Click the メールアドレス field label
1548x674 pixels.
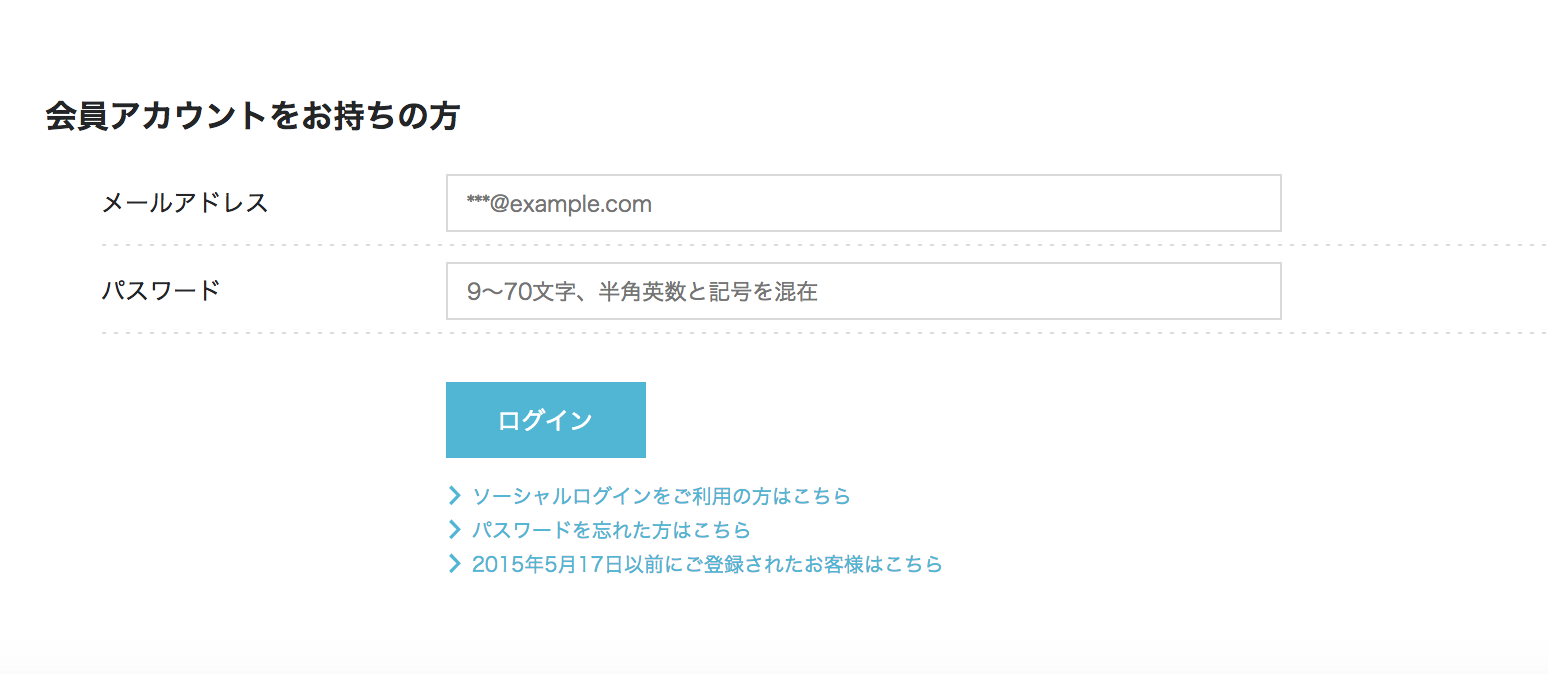click(x=185, y=203)
